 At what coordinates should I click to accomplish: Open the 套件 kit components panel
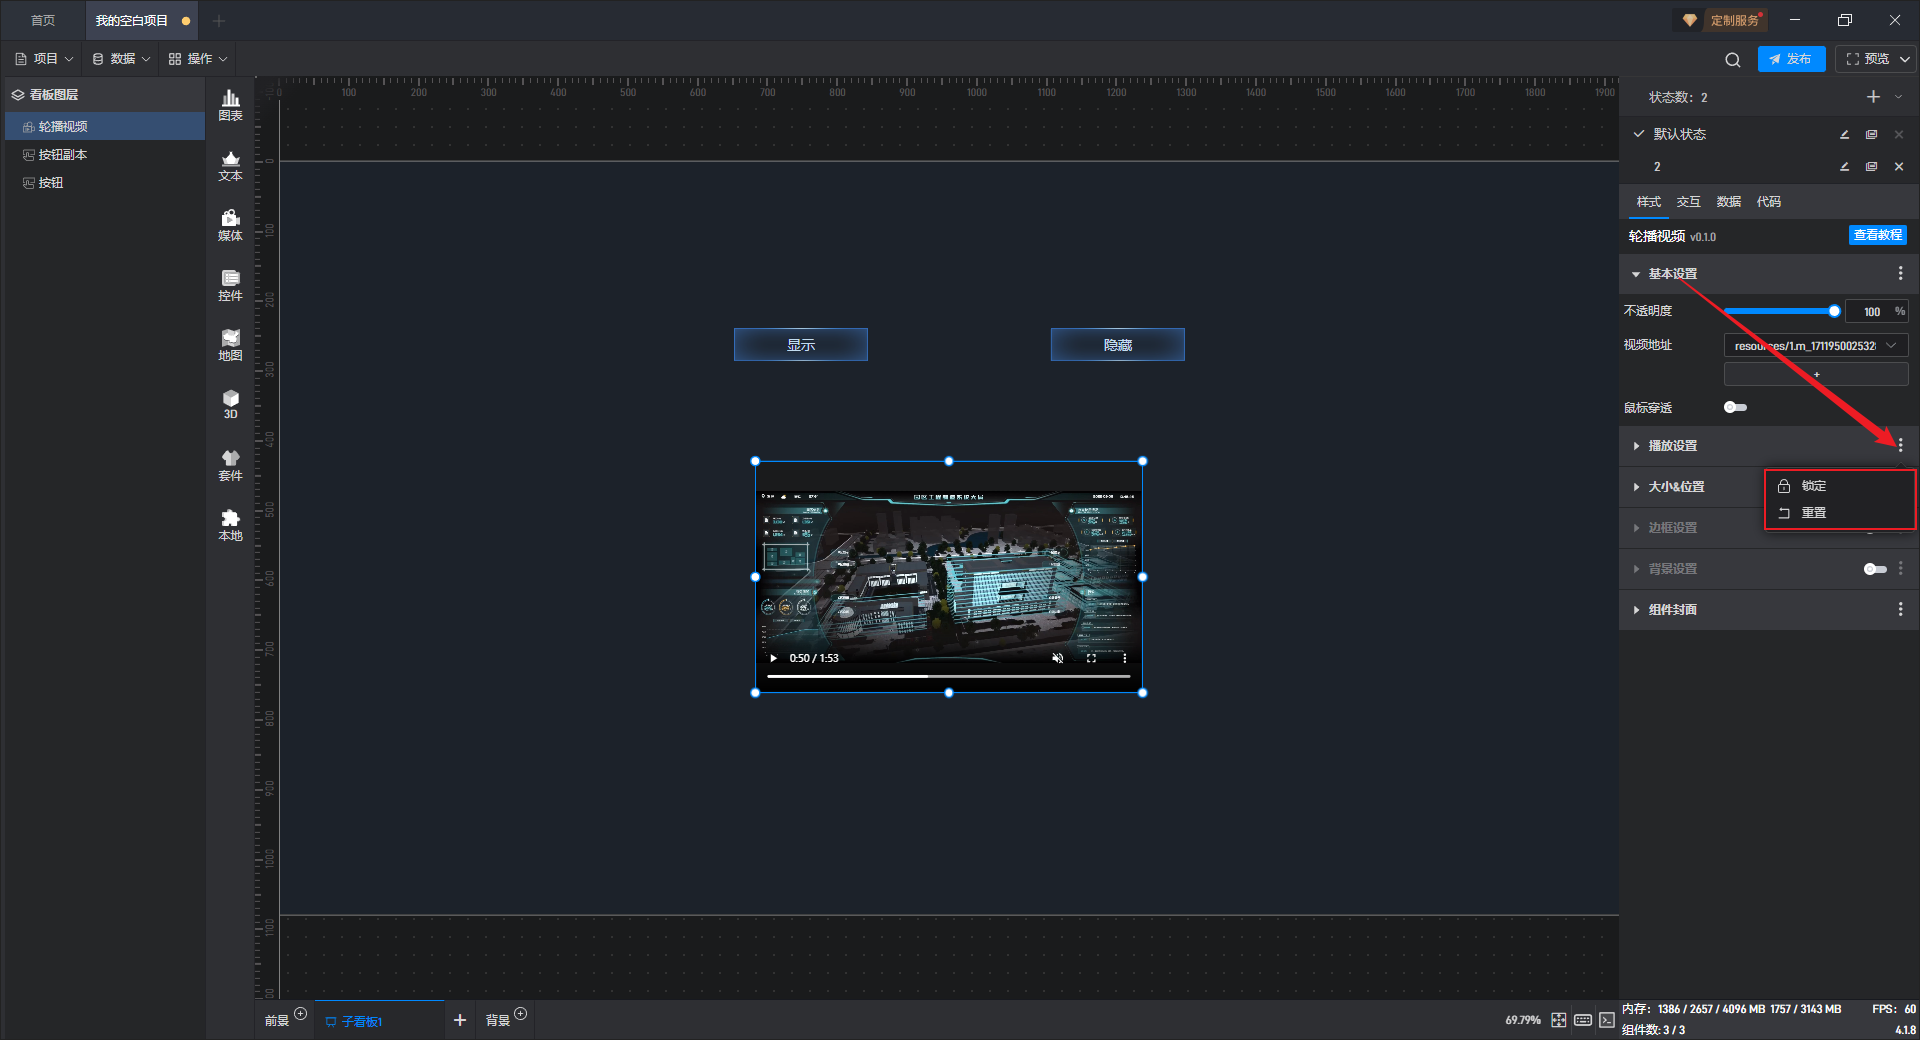[x=230, y=465]
